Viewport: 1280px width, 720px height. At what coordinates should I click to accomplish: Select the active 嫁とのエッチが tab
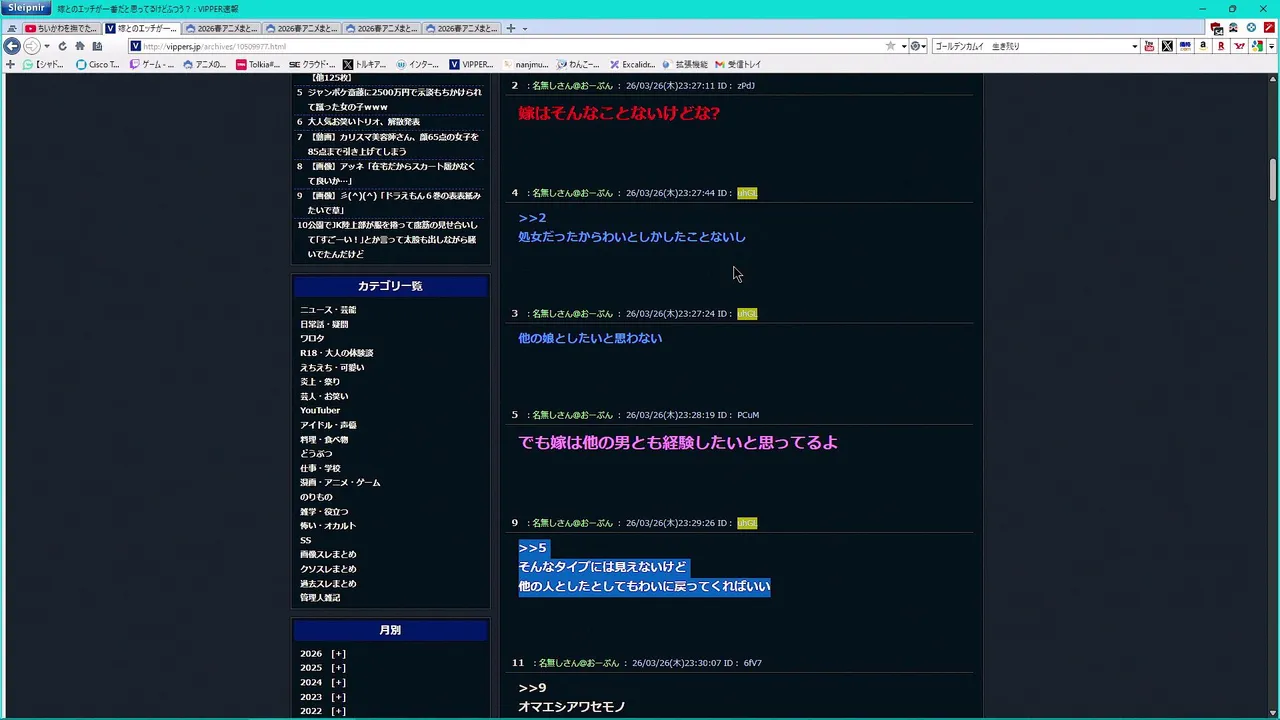pyautogui.click(x=141, y=28)
